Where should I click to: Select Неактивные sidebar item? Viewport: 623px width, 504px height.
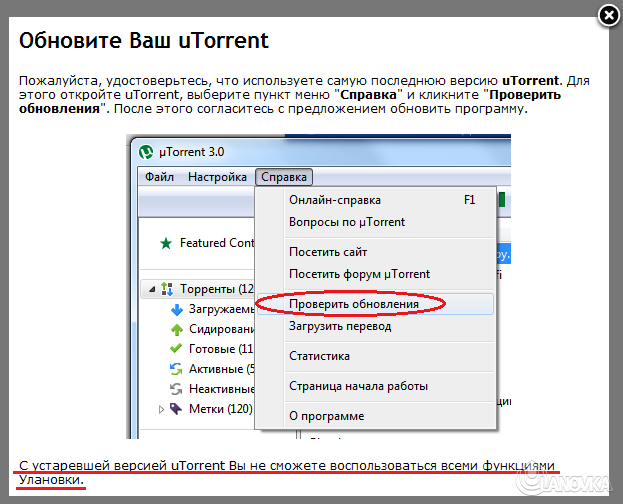[221, 389]
